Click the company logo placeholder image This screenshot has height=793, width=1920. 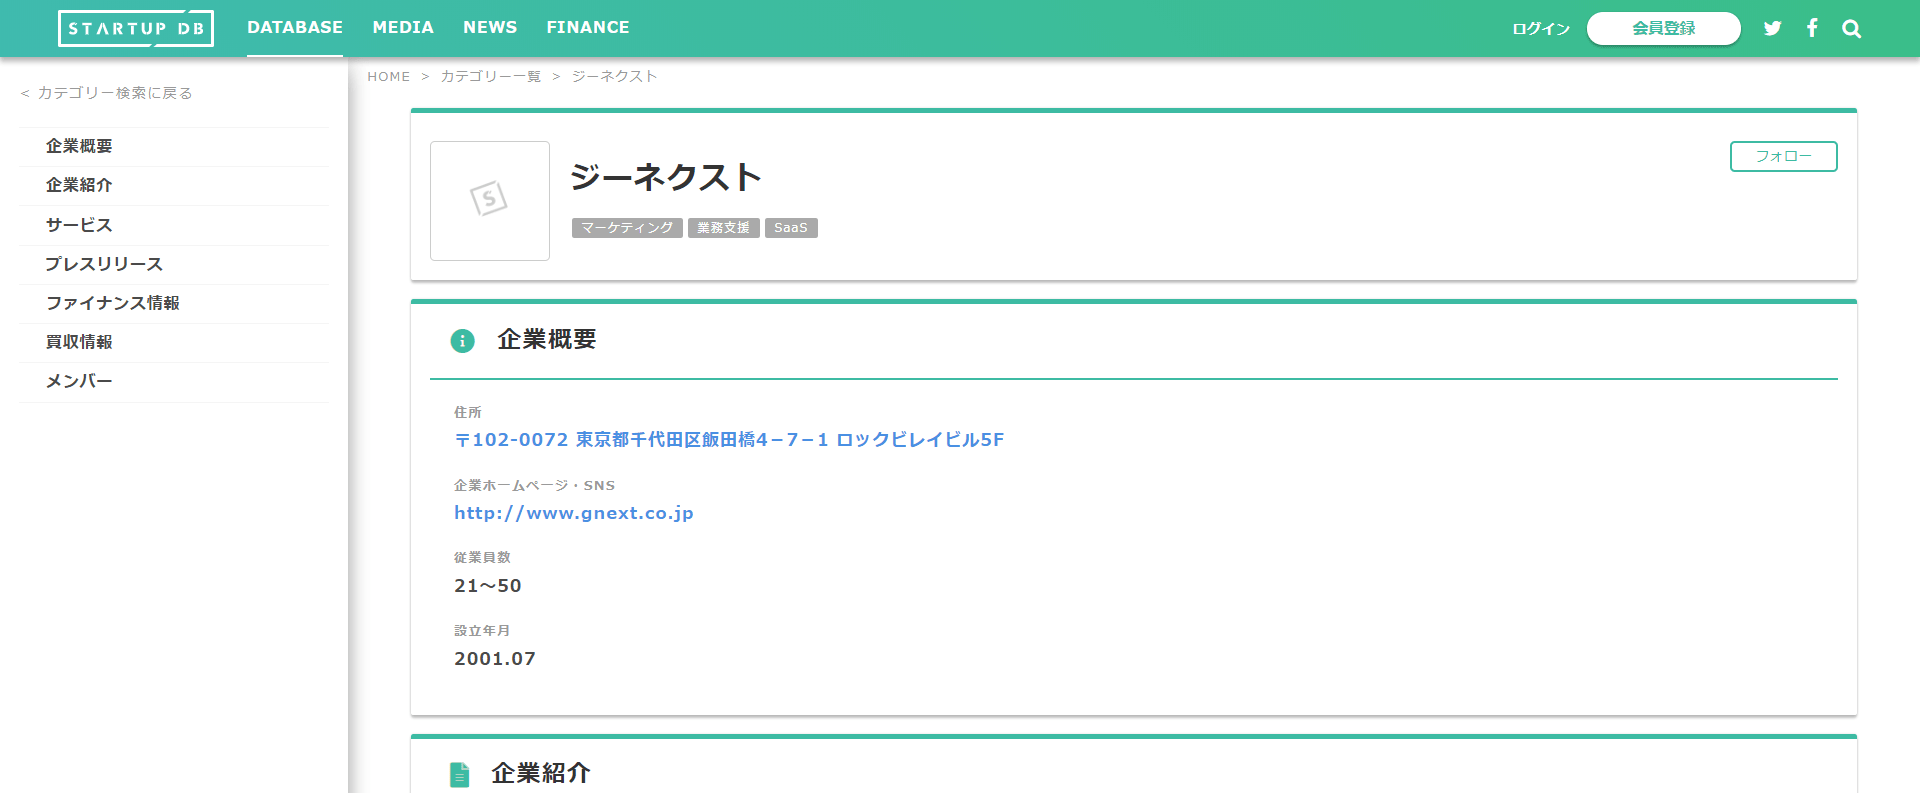point(490,201)
